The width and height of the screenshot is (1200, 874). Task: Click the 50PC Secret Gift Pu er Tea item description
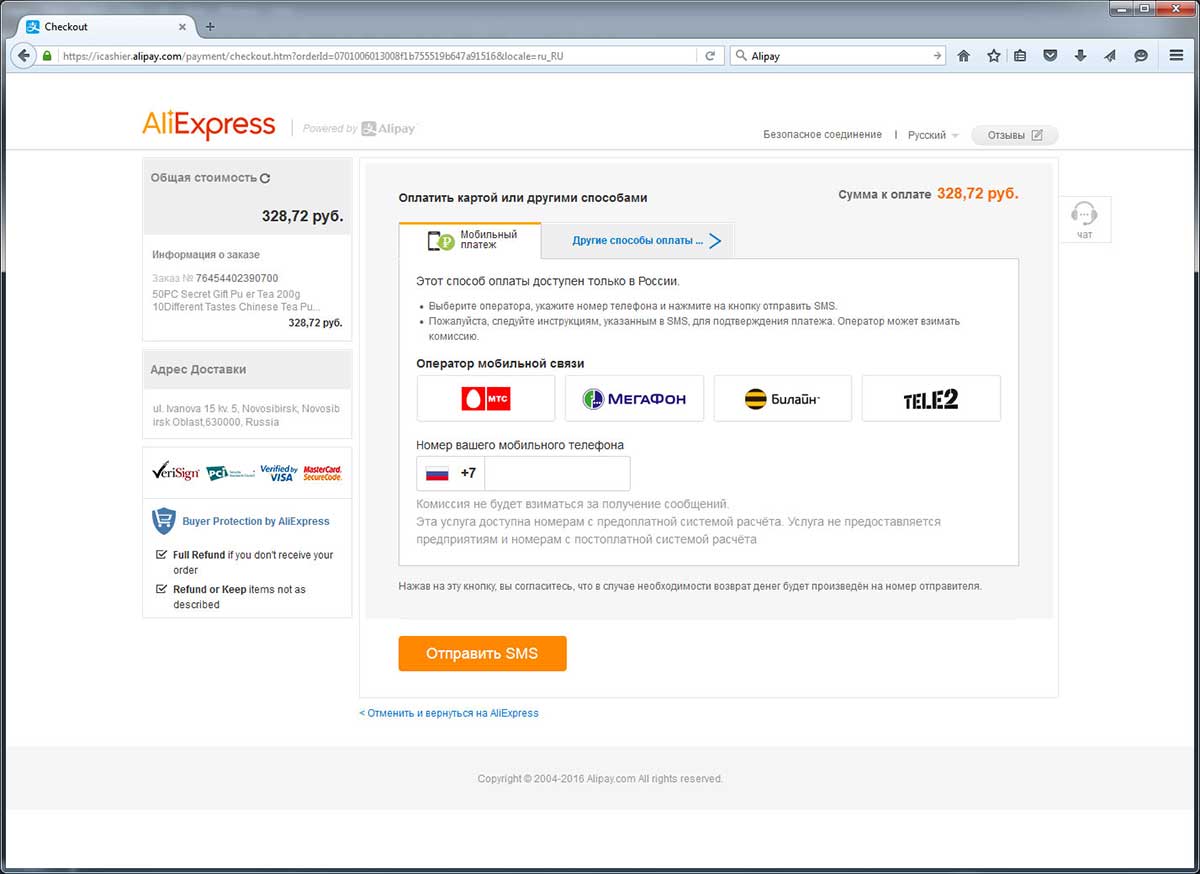click(x=235, y=300)
